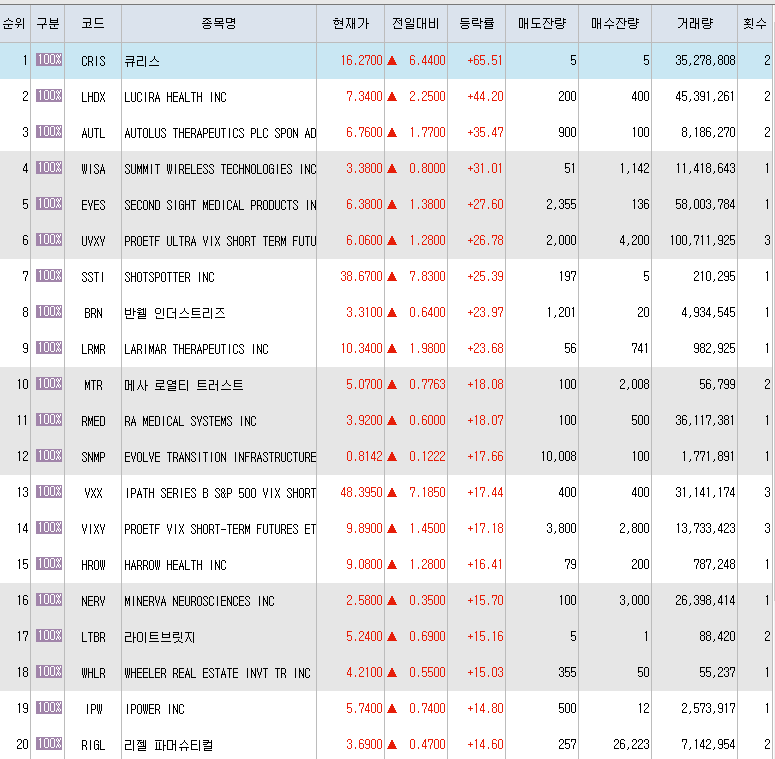Click the 매도잔량 column header
The height and width of the screenshot is (759, 775).
coord(542,23)
